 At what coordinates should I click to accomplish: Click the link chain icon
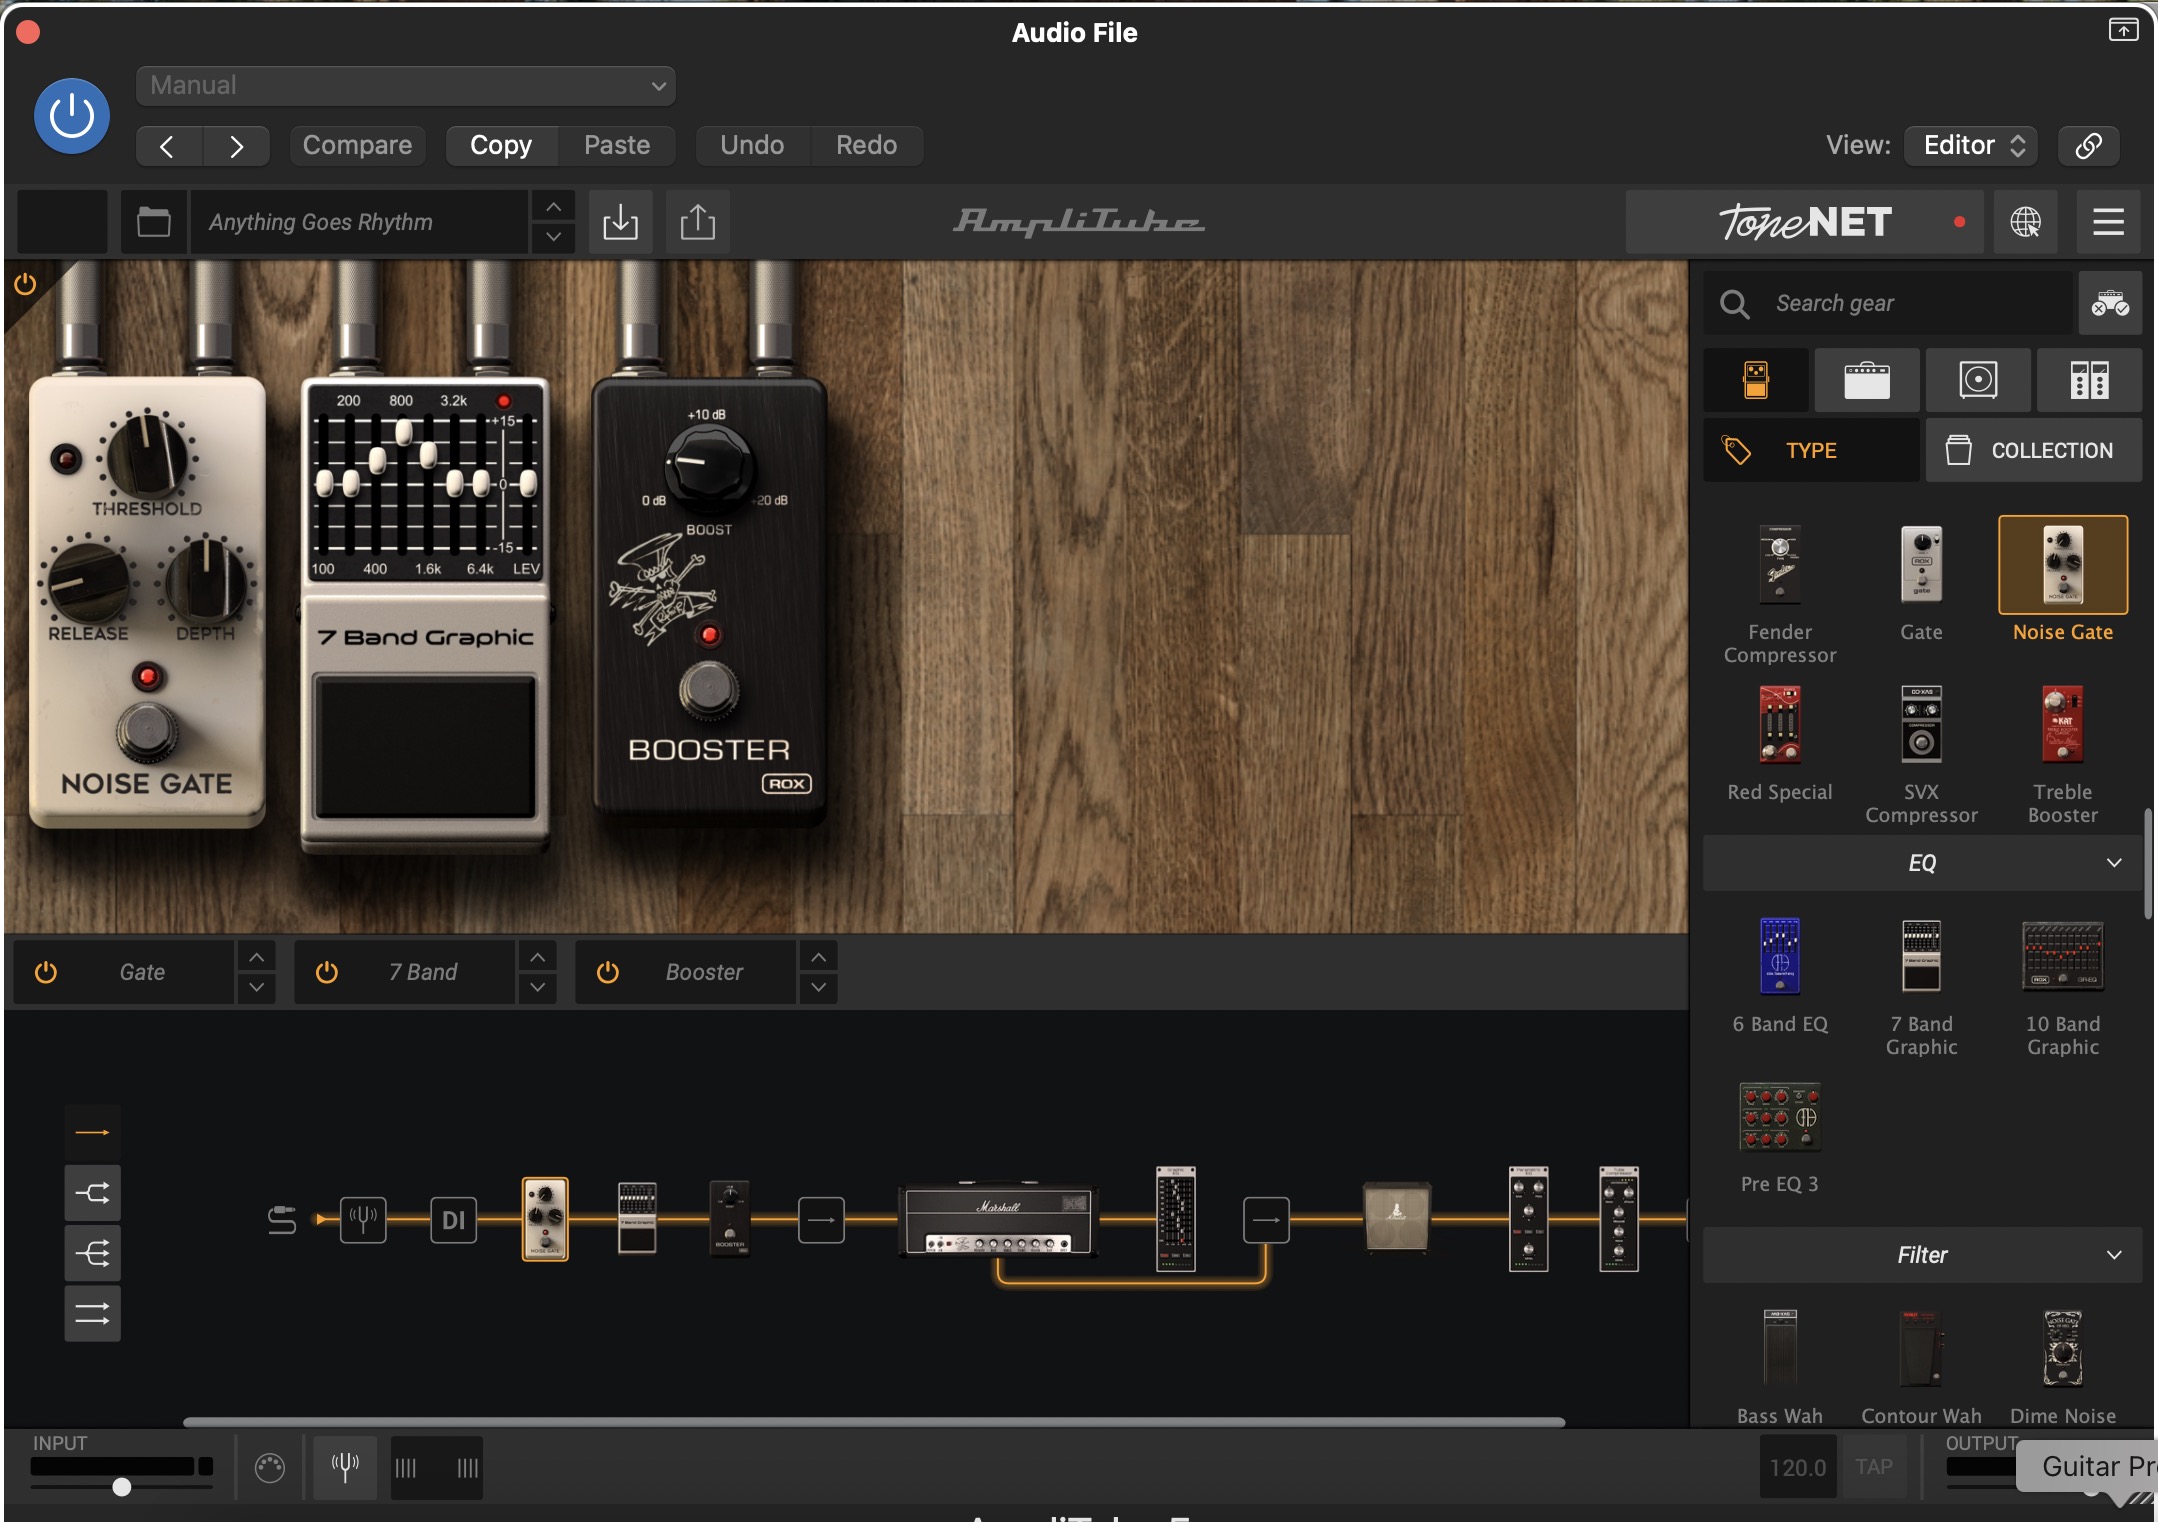point(2088,146)
